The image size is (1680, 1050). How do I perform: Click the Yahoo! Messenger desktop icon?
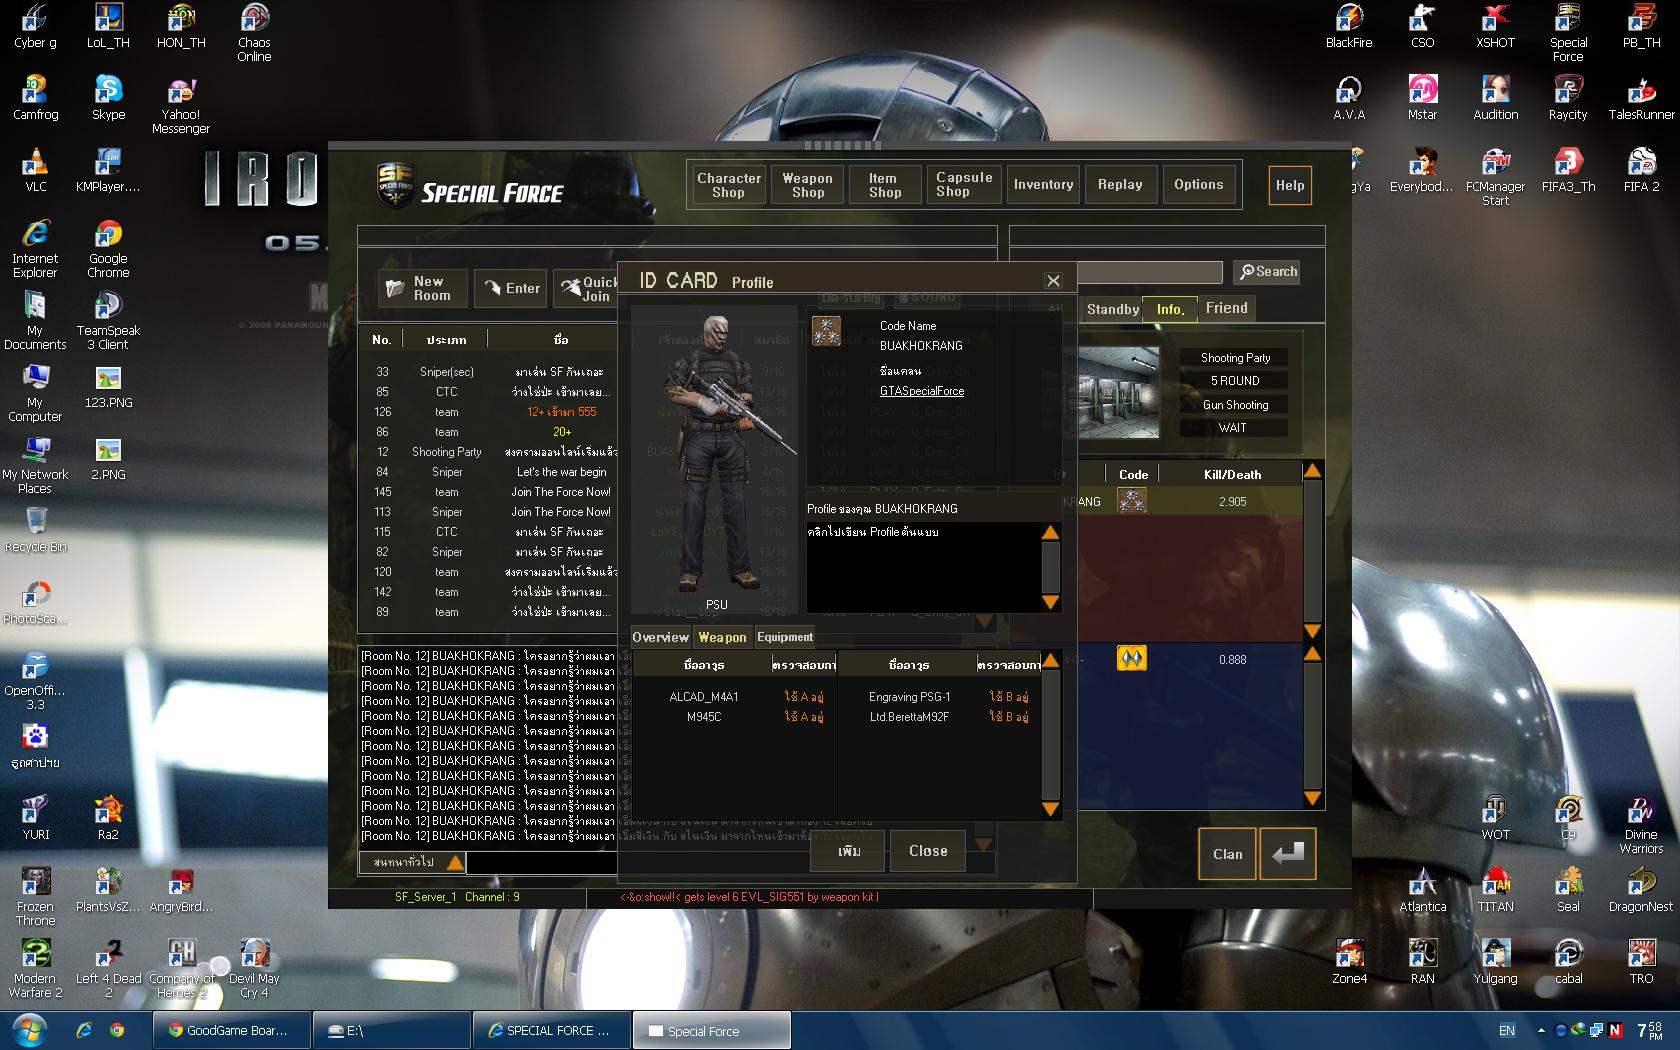(x=181, y=105)
